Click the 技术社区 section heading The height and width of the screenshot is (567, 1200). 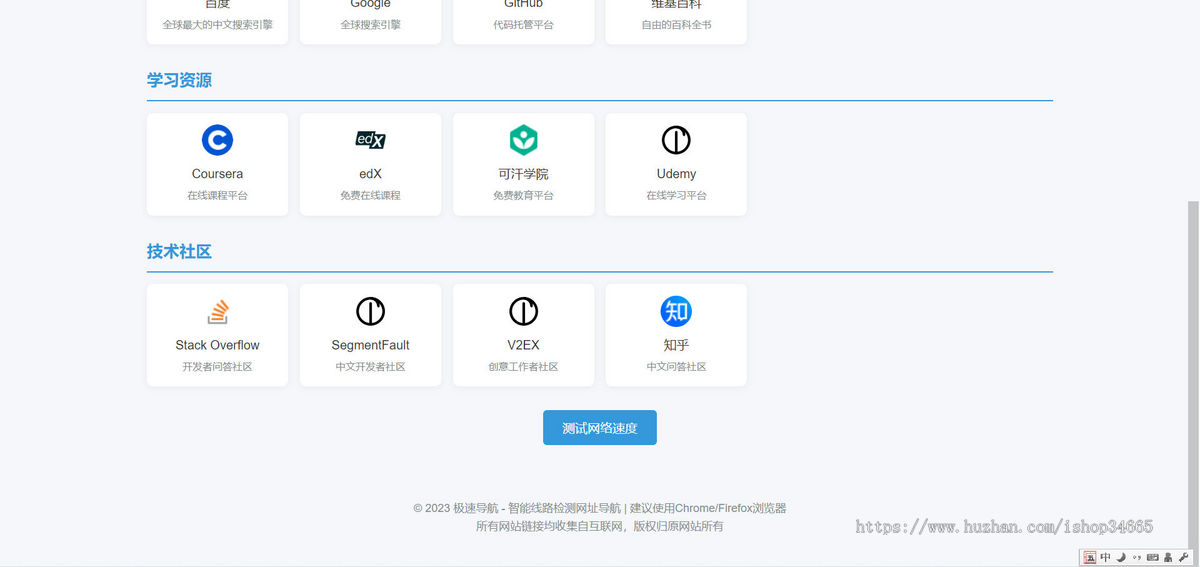point(179,251)
